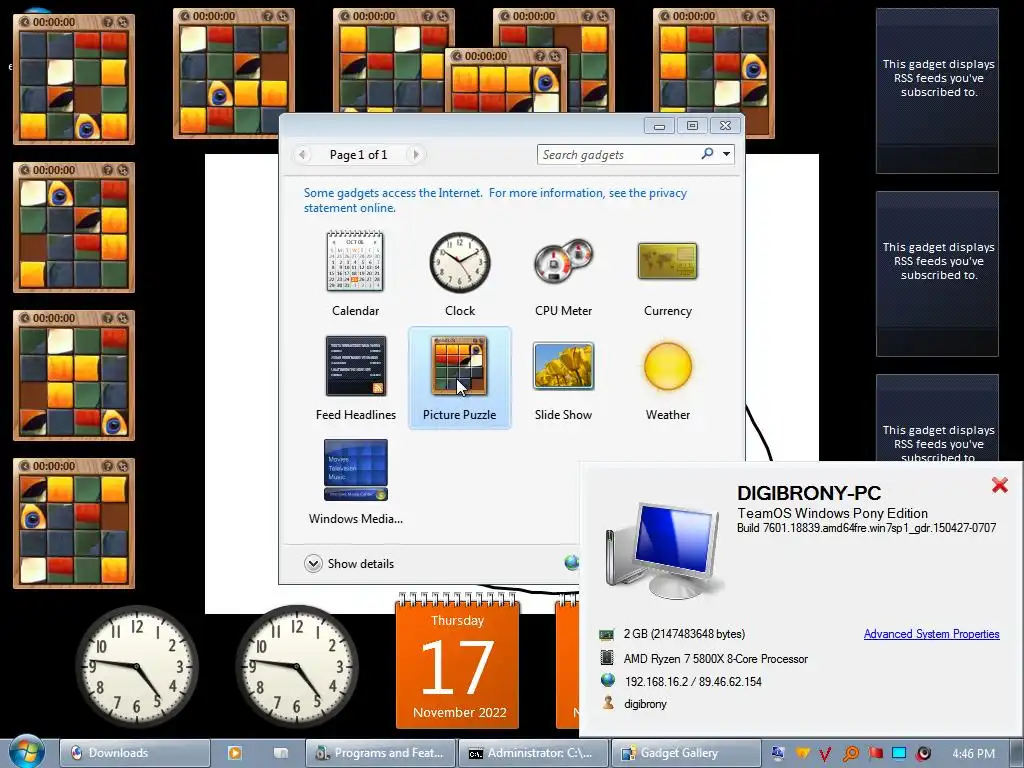Viewport: 1024px width, 768px height.
Task: Switch to Downloads taskbar window
Action: tap(135, 753)
